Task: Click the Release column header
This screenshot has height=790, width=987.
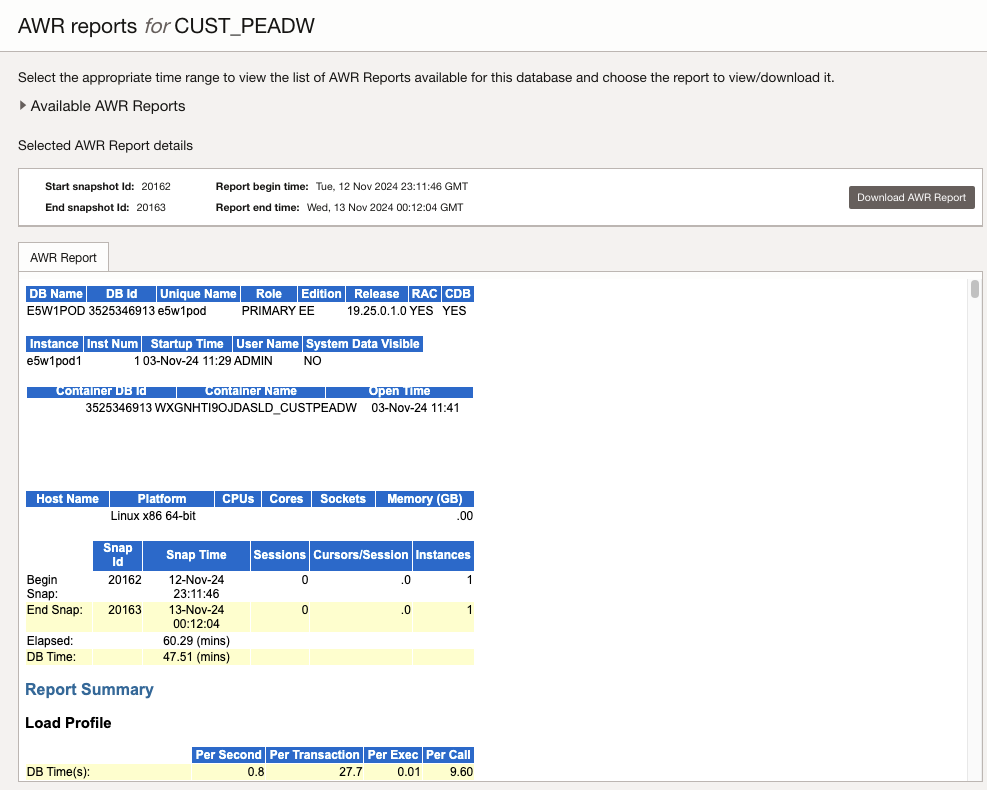Action: pos(376,294)
